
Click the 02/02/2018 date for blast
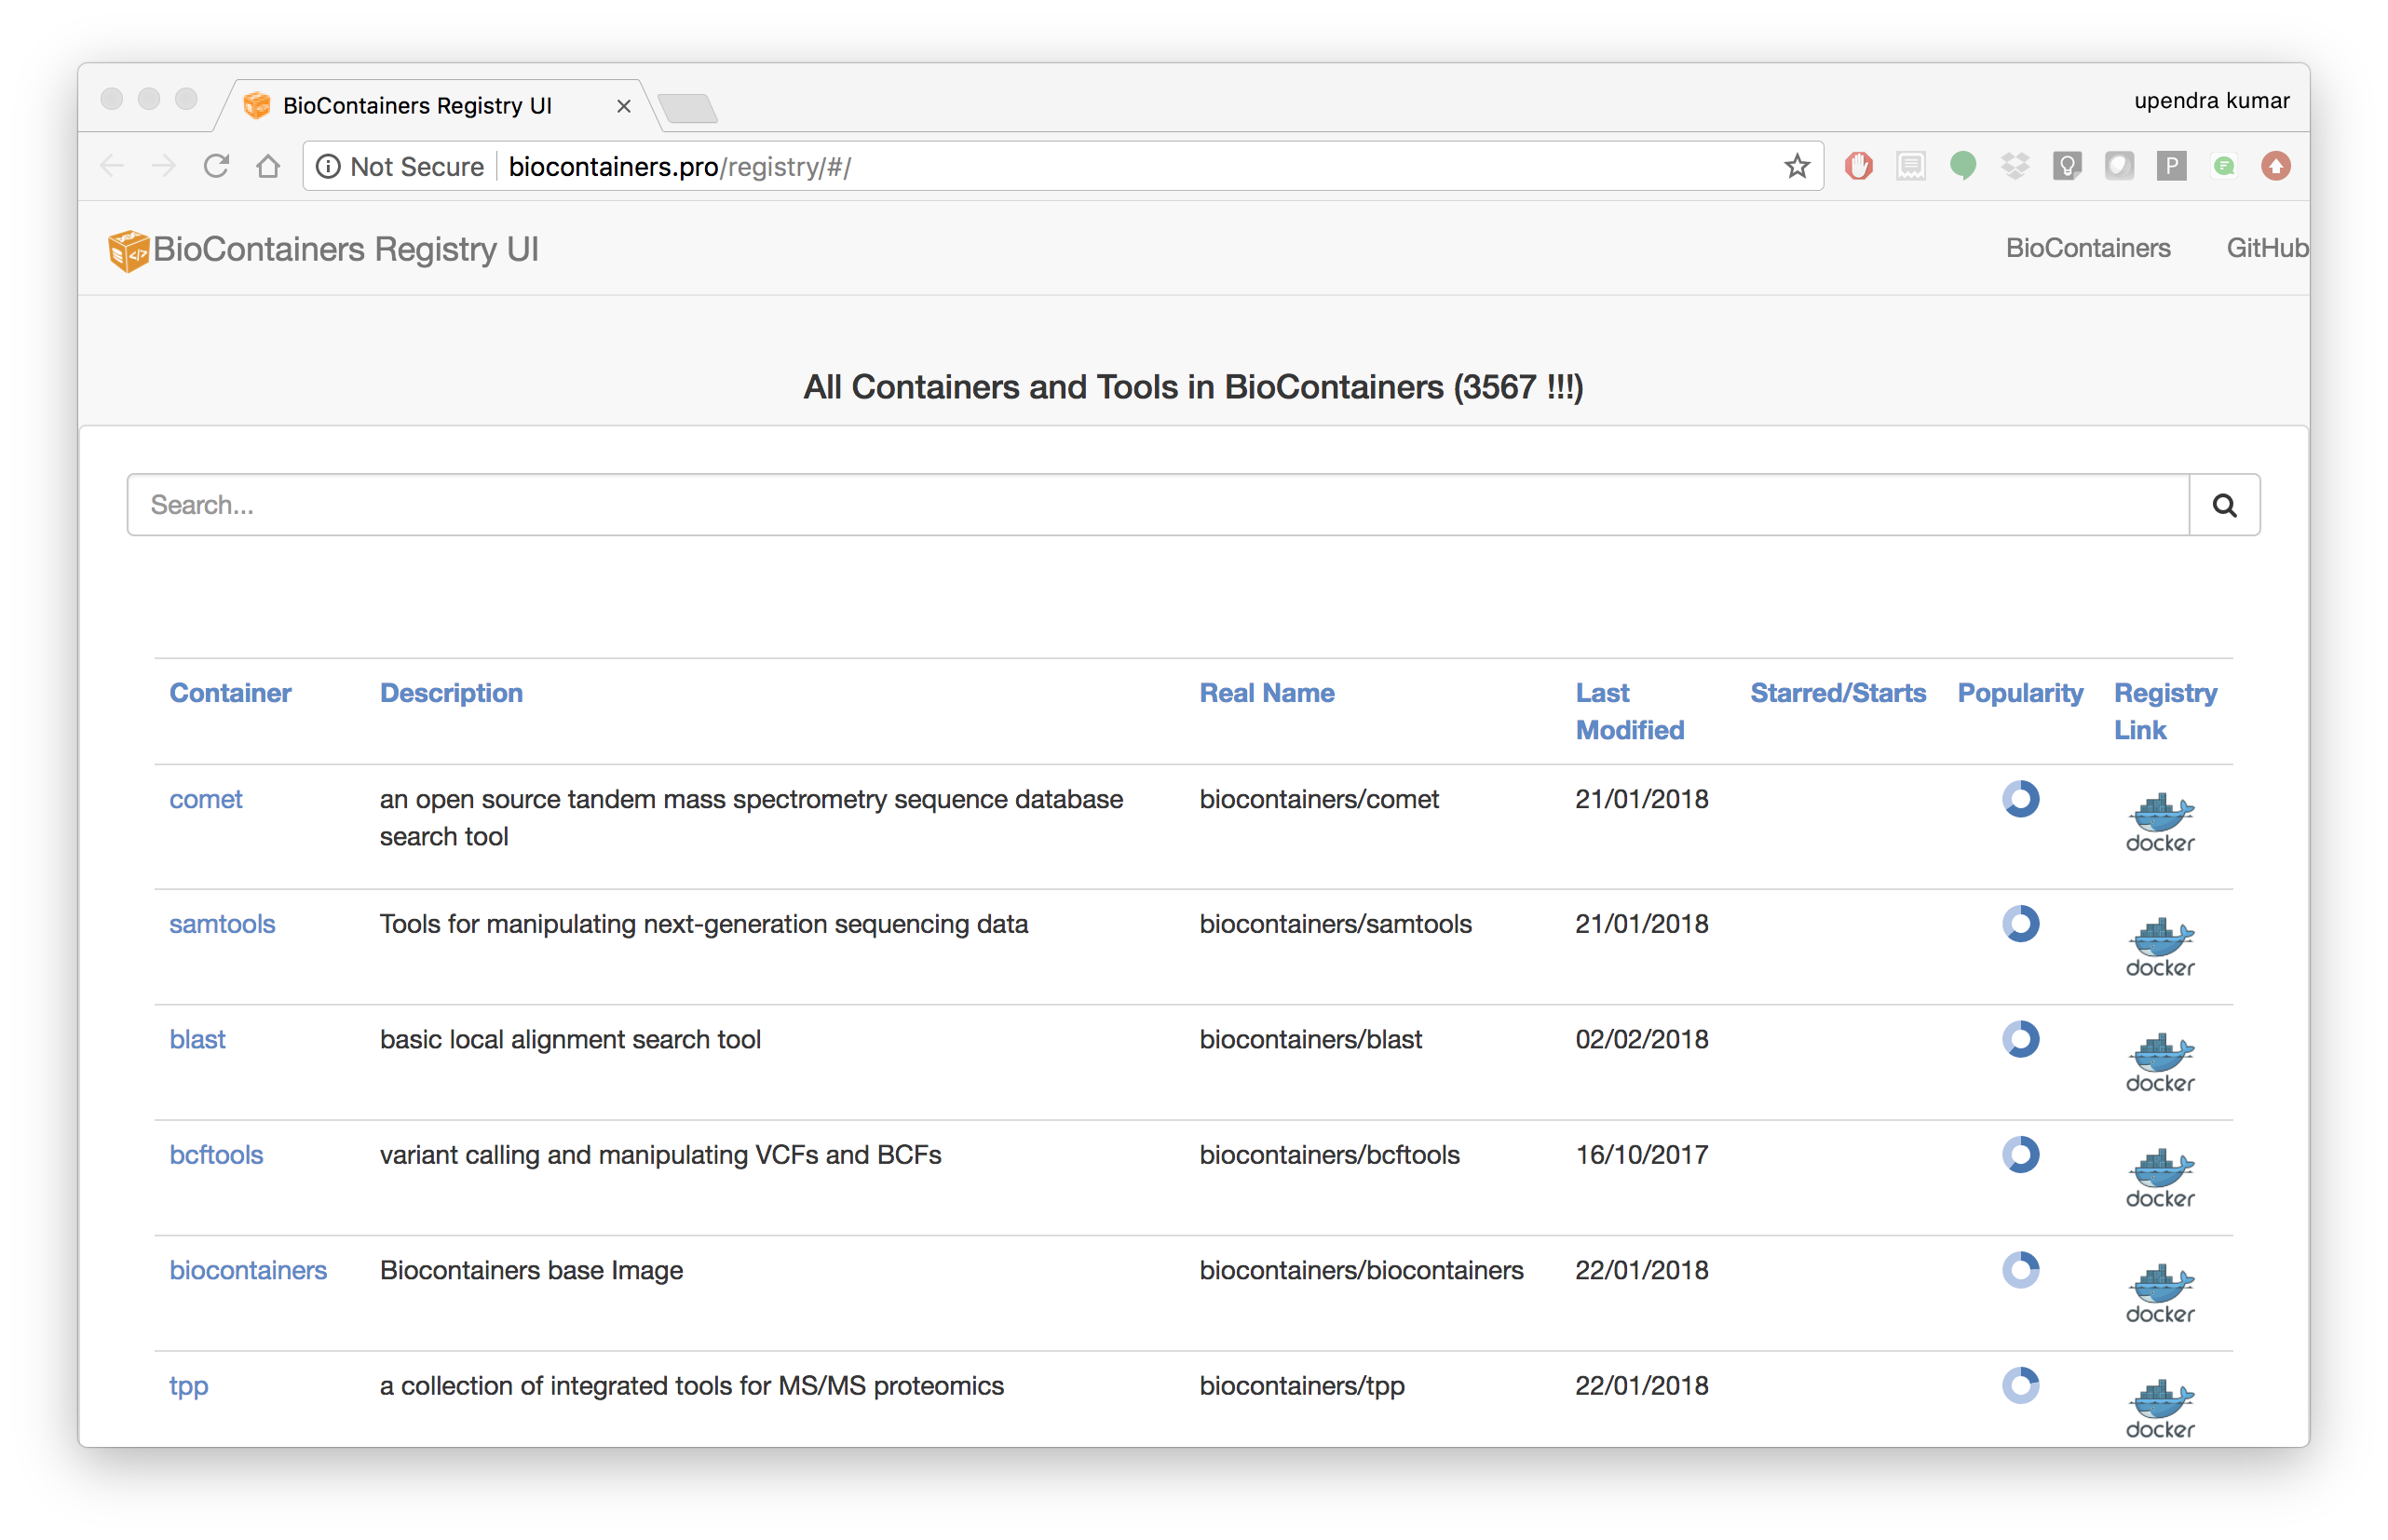click(1641, 1039)
